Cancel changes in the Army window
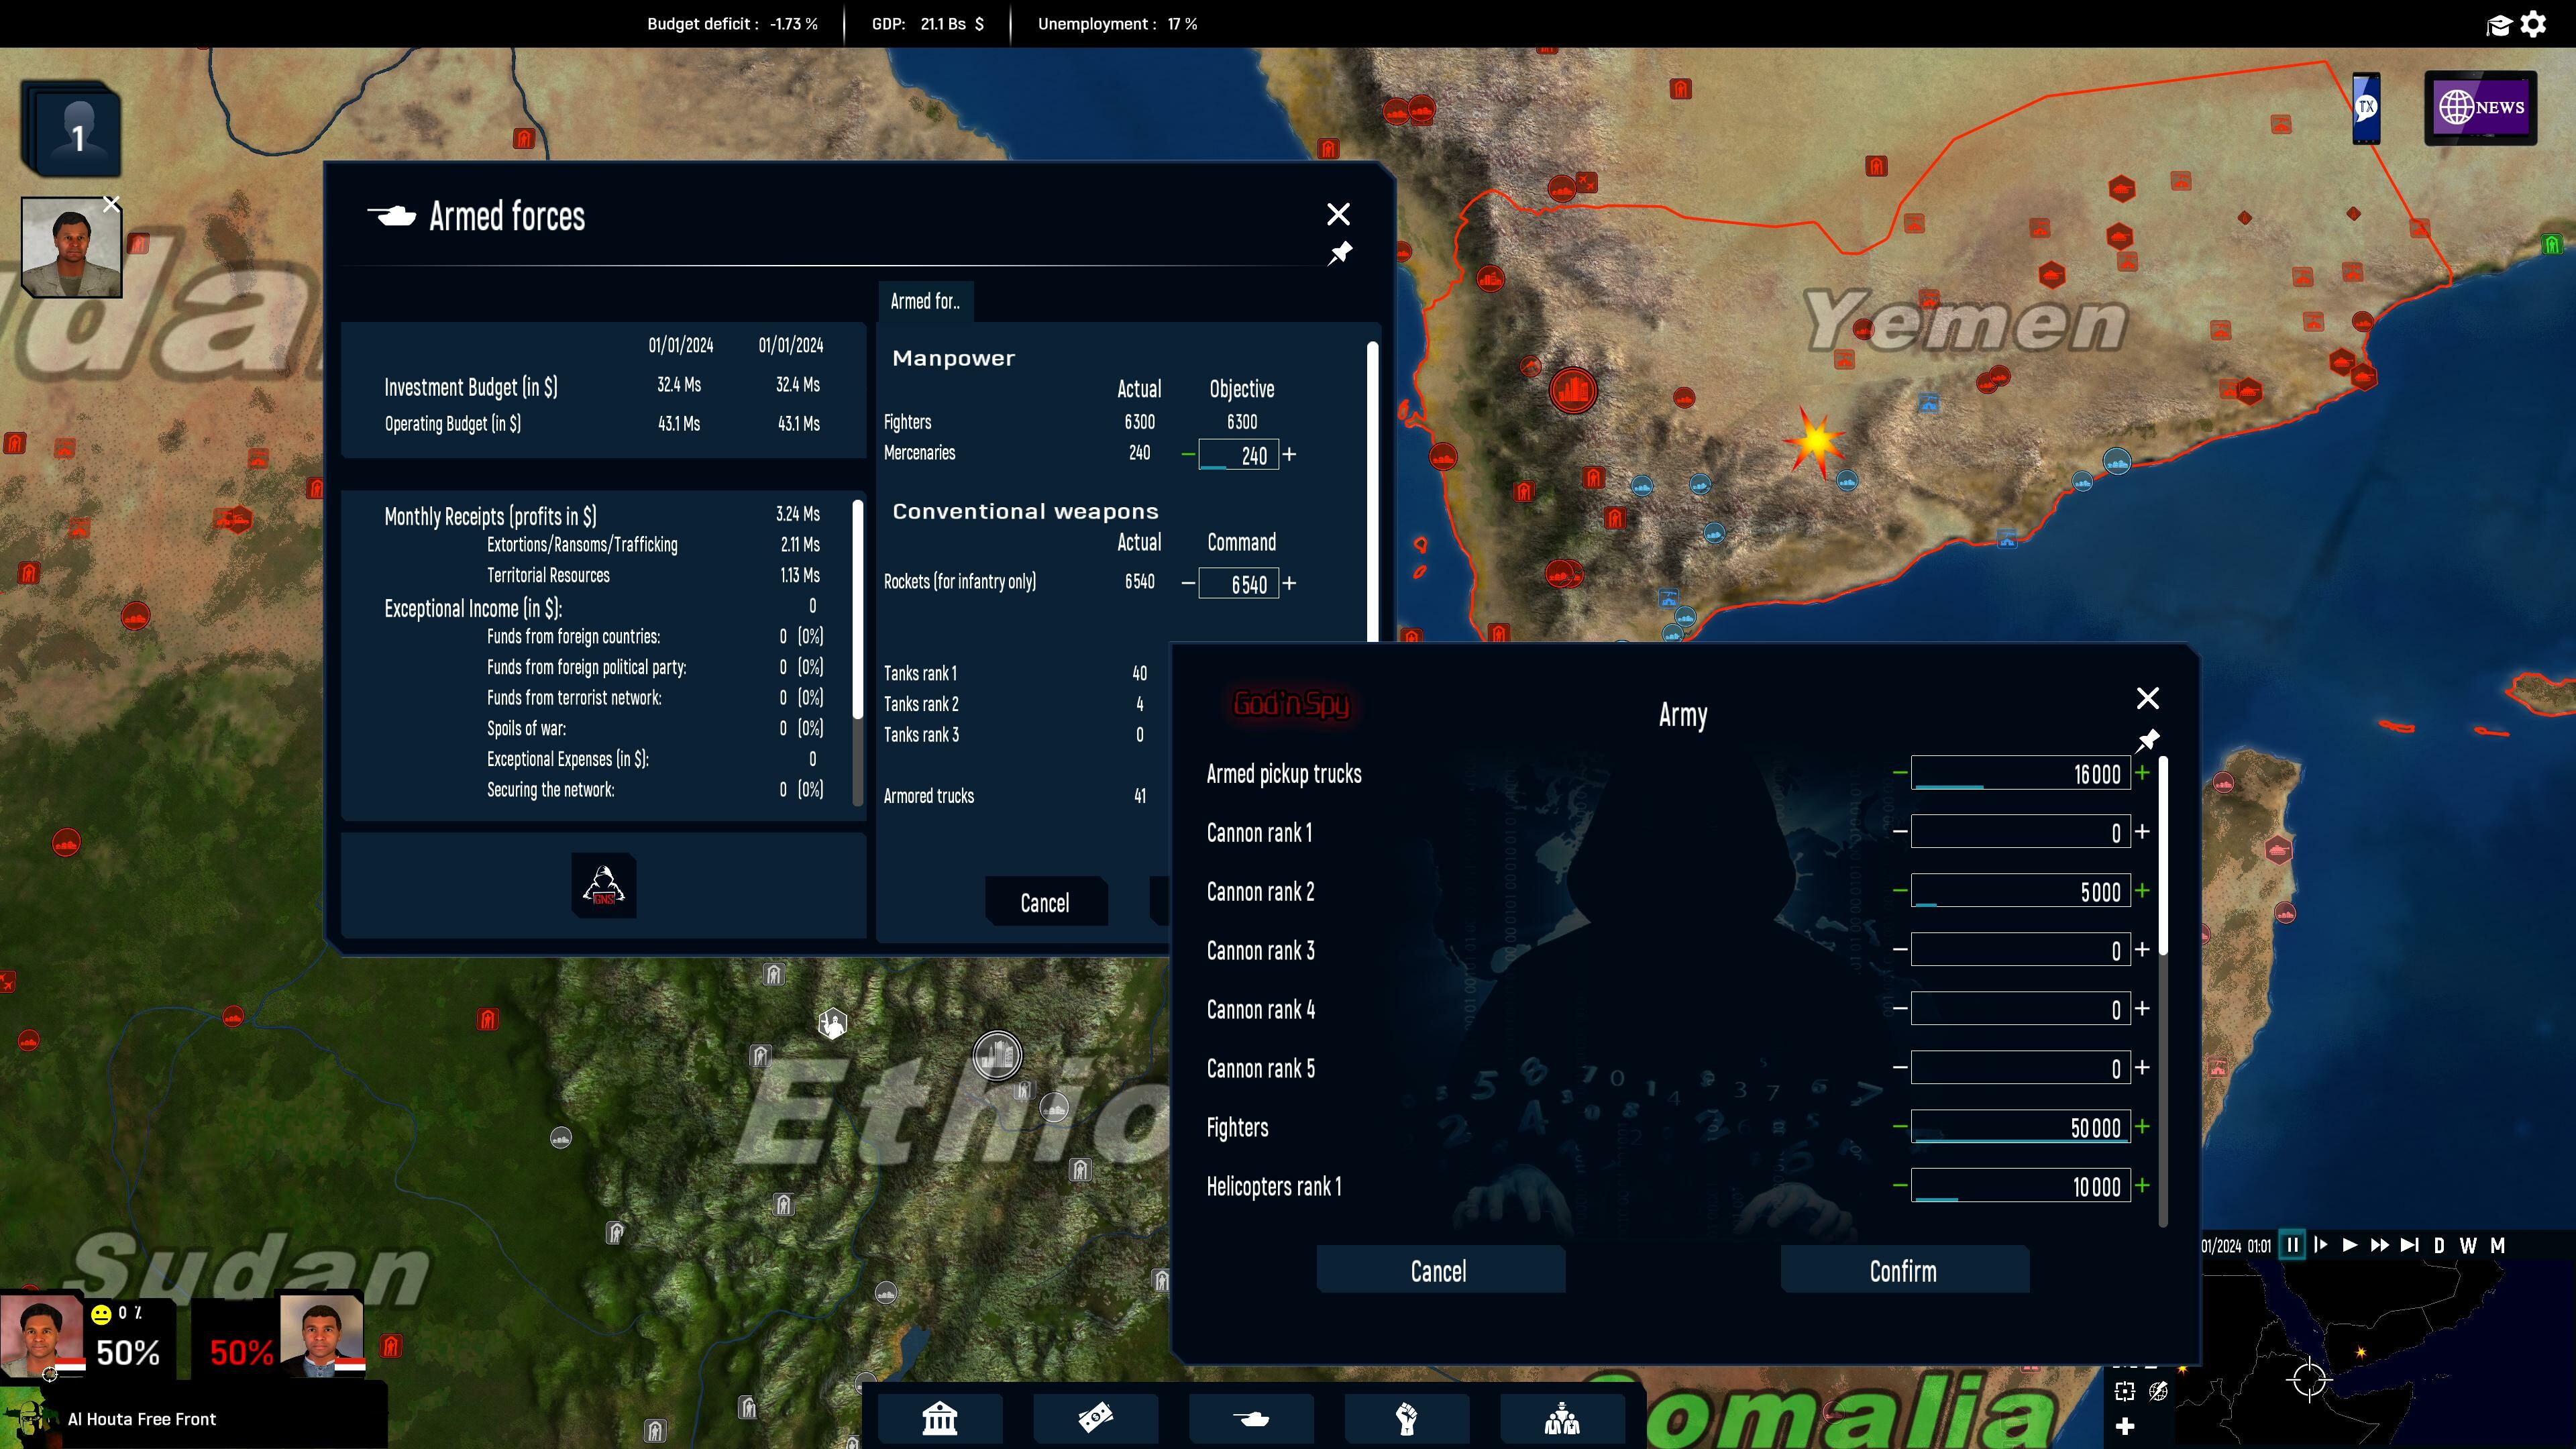The height and width of the screenshot is (1449, 2576). click(x=1440, y=1271)
